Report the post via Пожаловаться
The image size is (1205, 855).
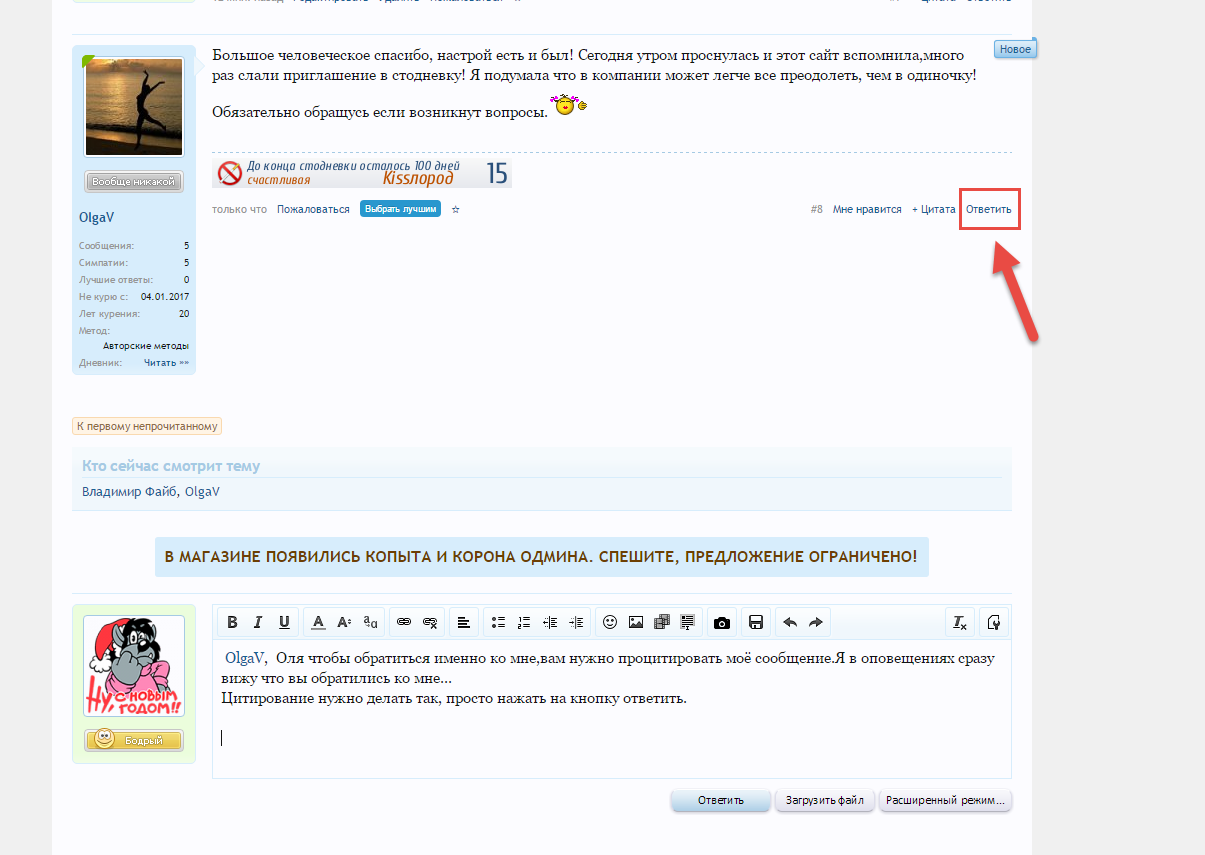[313, 210]
